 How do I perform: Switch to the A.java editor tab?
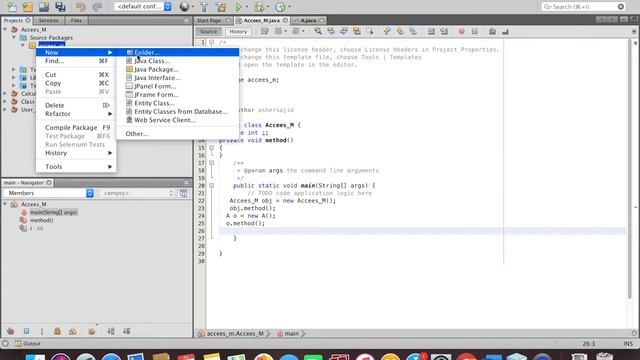coord(309,20)
